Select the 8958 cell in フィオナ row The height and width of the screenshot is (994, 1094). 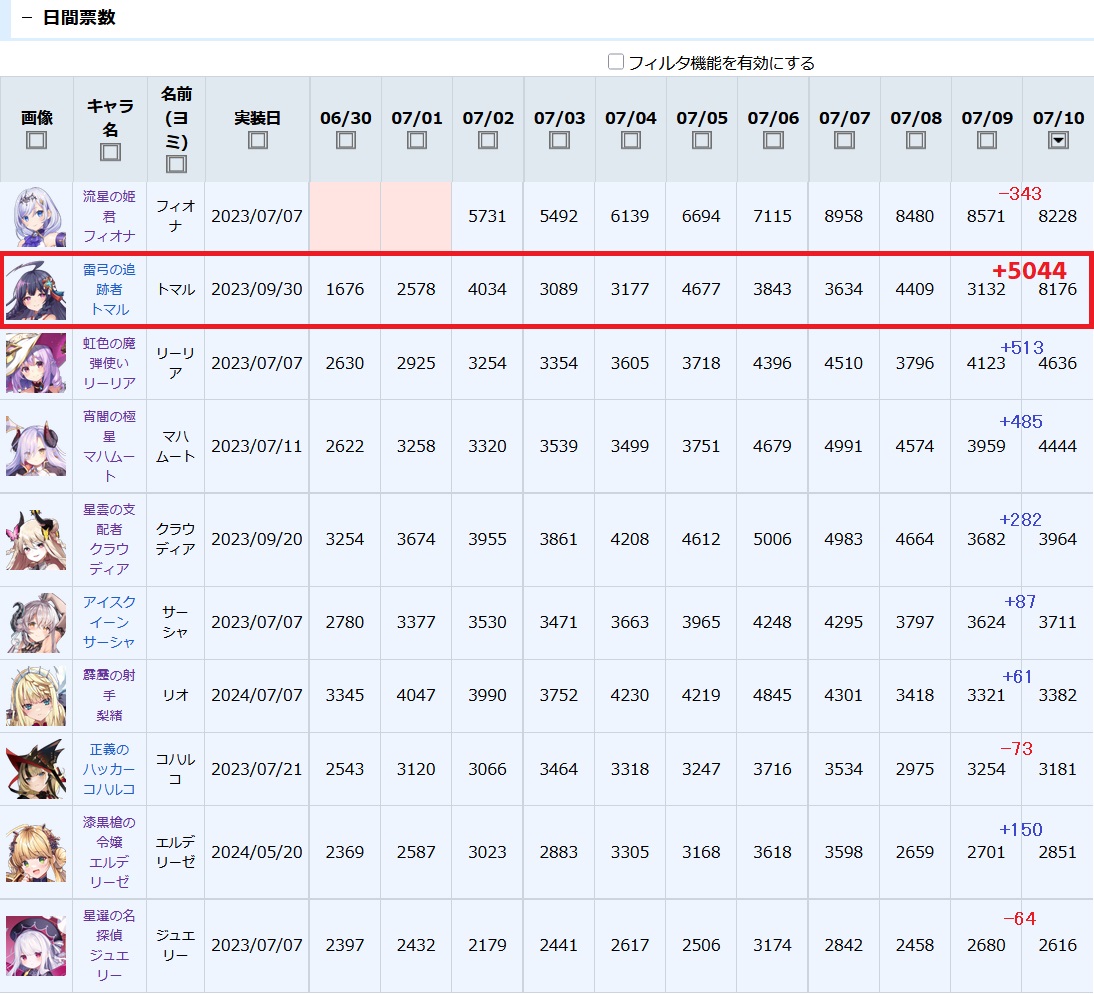(x=844, y=216)
